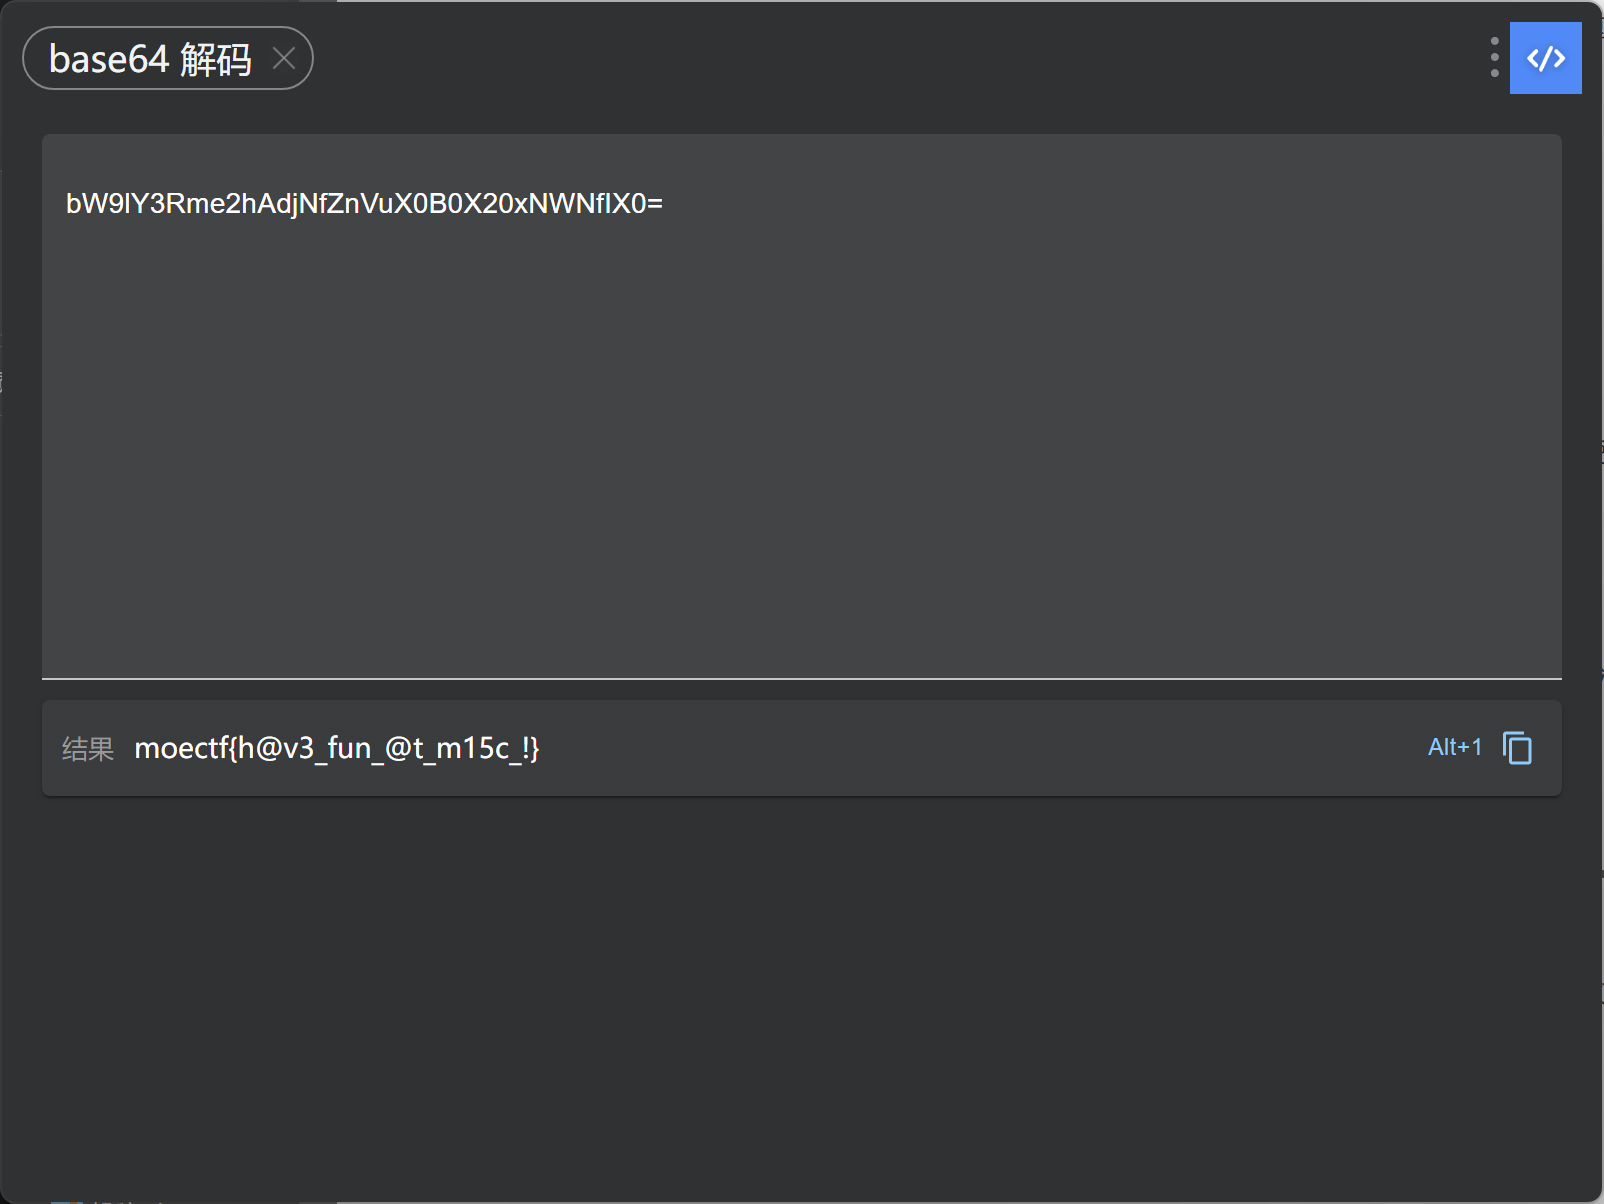Click the header area right of the base64 解码 chip
The image size is (1604, 1204).
[900, 58]
